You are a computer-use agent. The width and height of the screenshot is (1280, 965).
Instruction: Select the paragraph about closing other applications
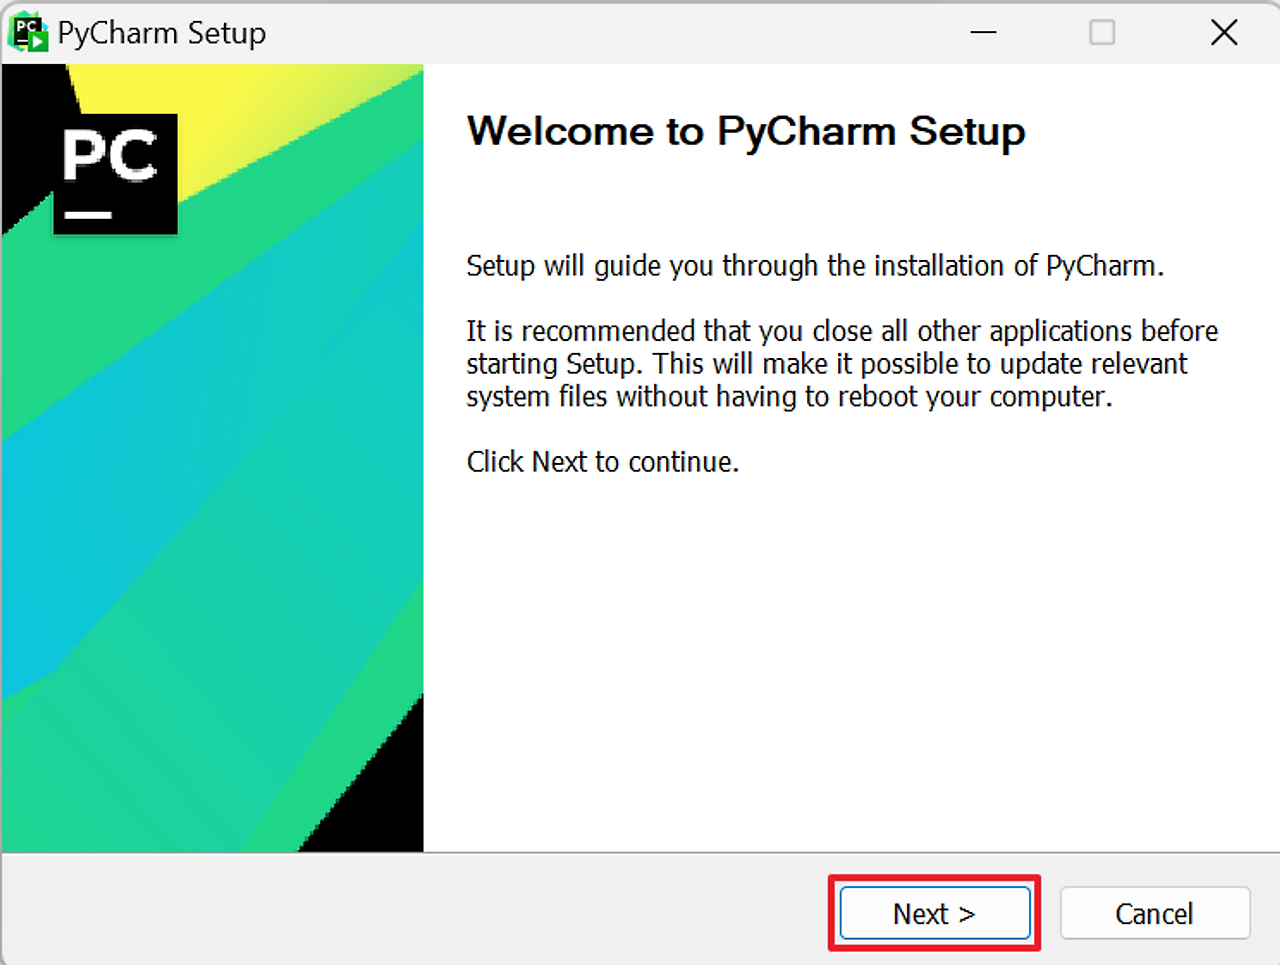[x=840, y=364]
